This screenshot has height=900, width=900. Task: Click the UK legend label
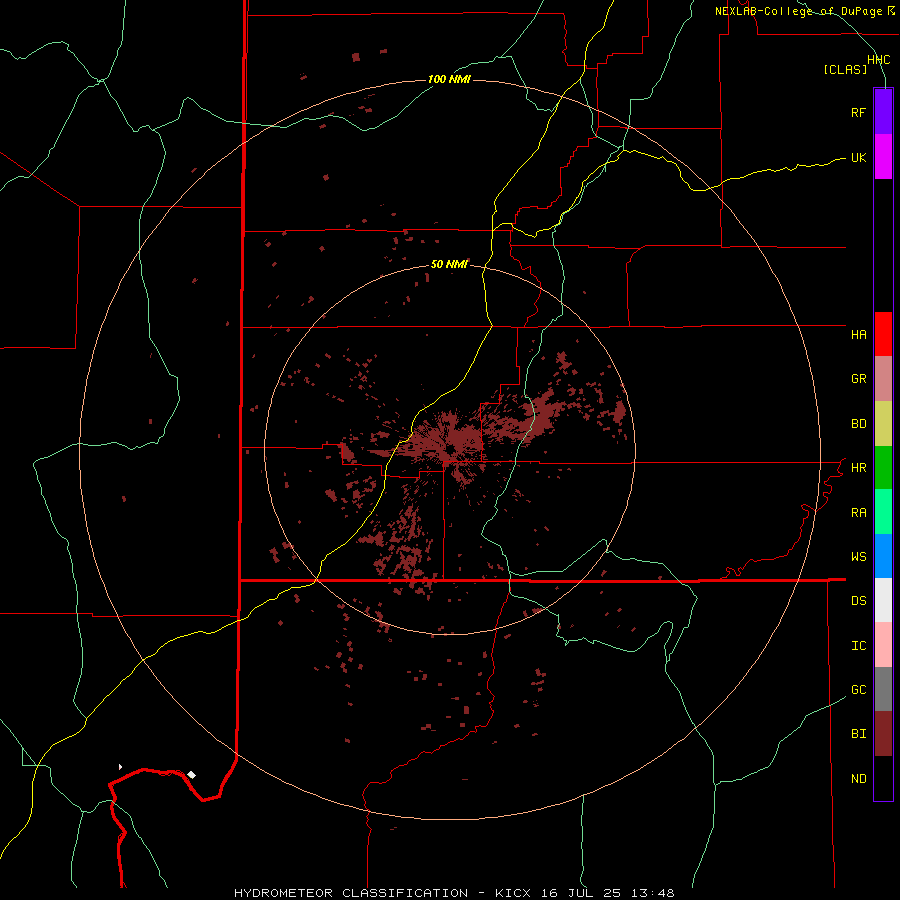tap(858, 157)
